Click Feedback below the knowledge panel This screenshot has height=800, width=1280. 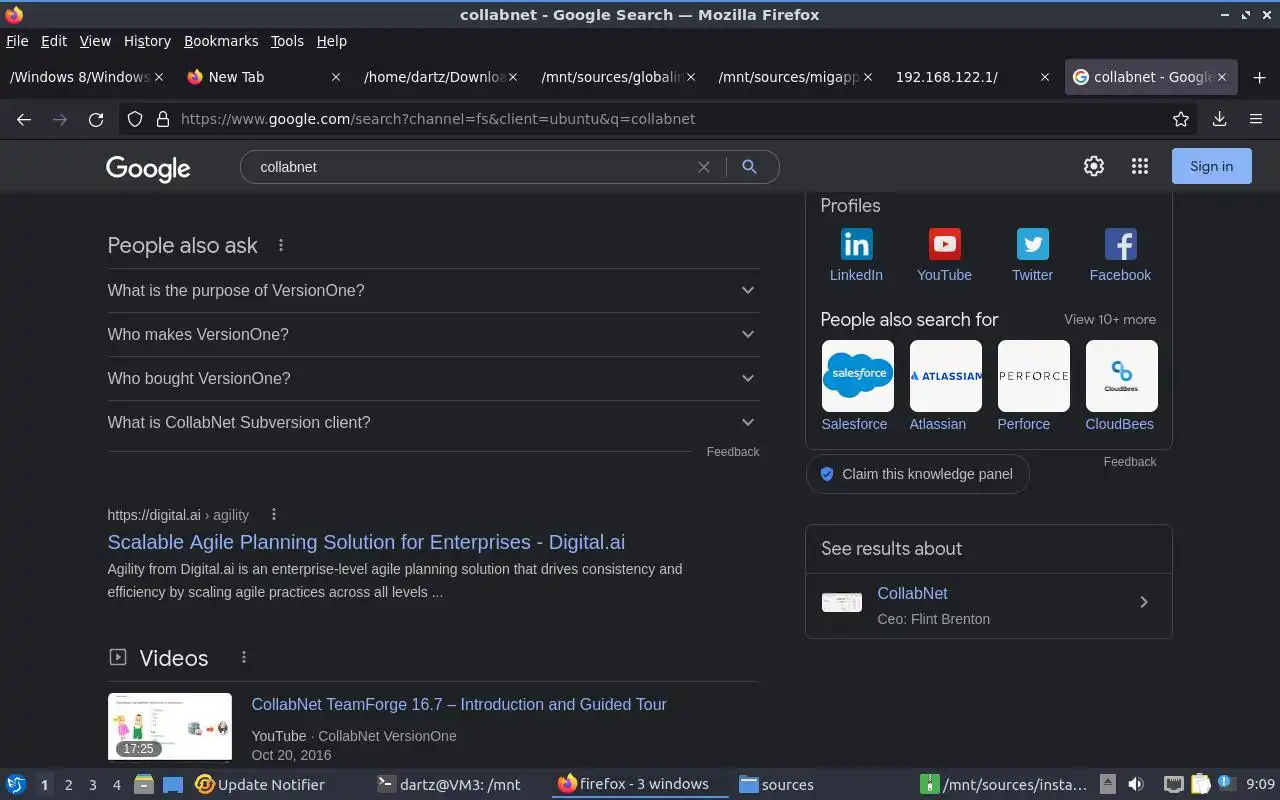[x=1130, y=462]
